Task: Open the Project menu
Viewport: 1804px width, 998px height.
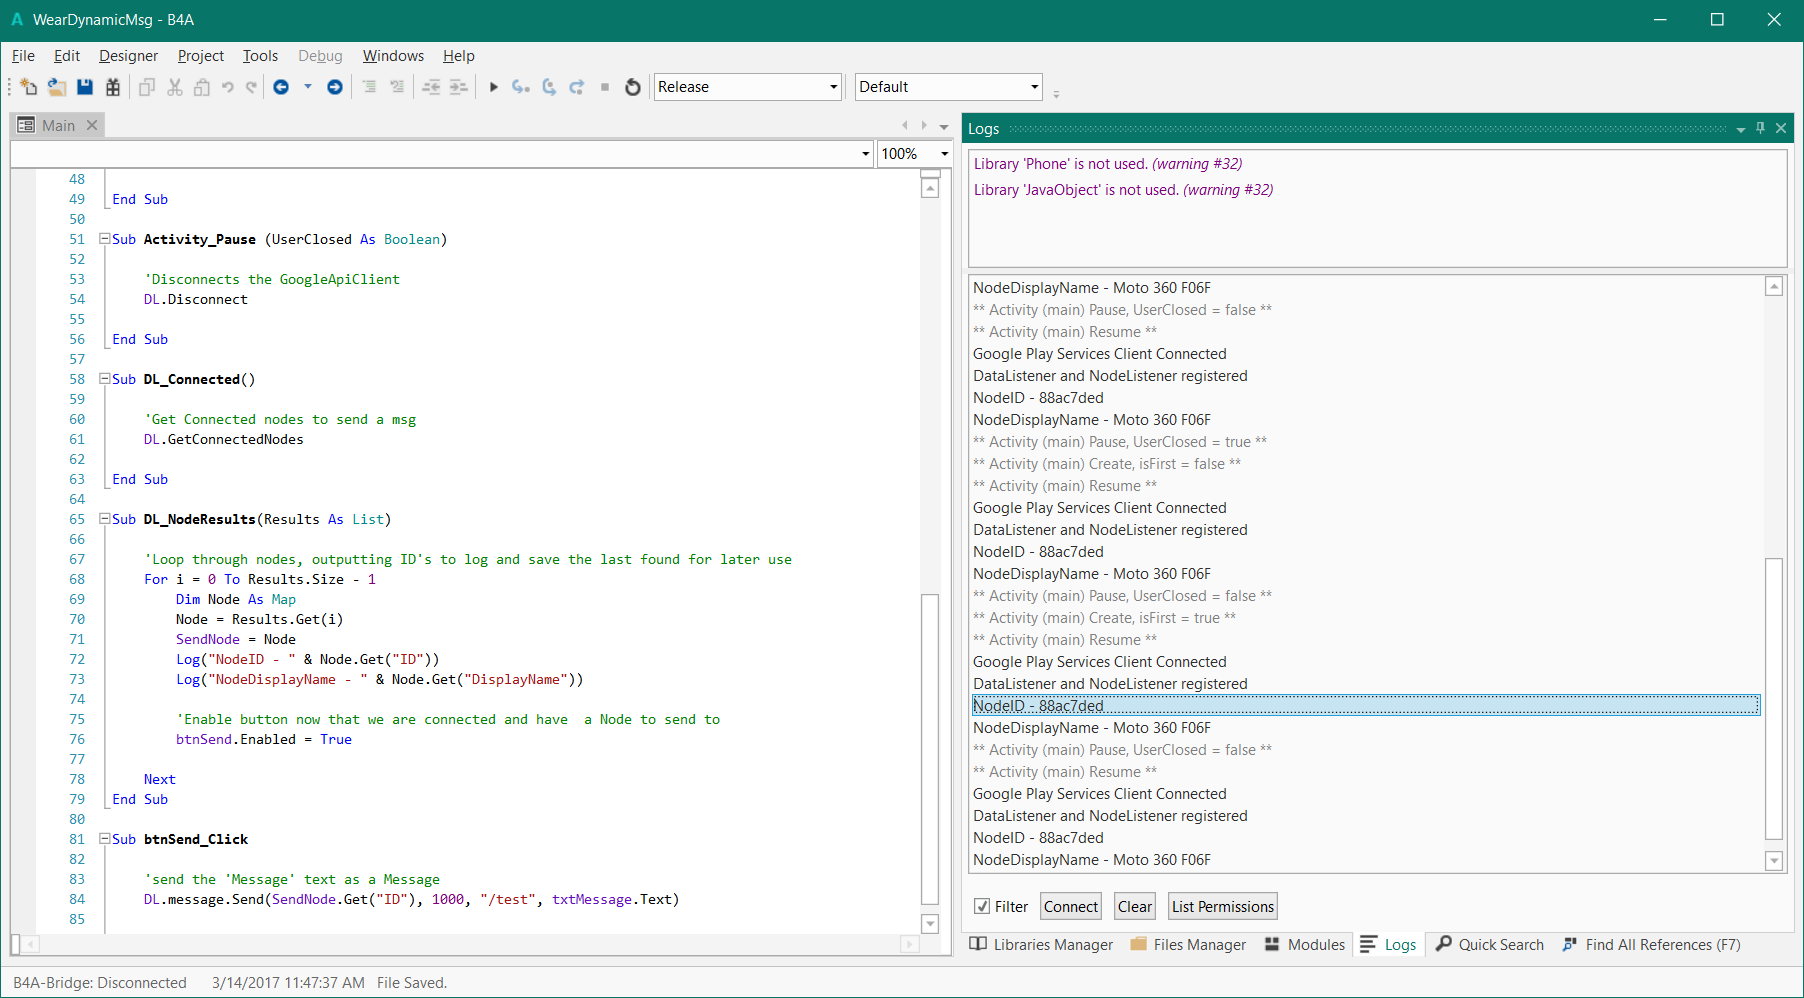Action: tap(201, 56)
